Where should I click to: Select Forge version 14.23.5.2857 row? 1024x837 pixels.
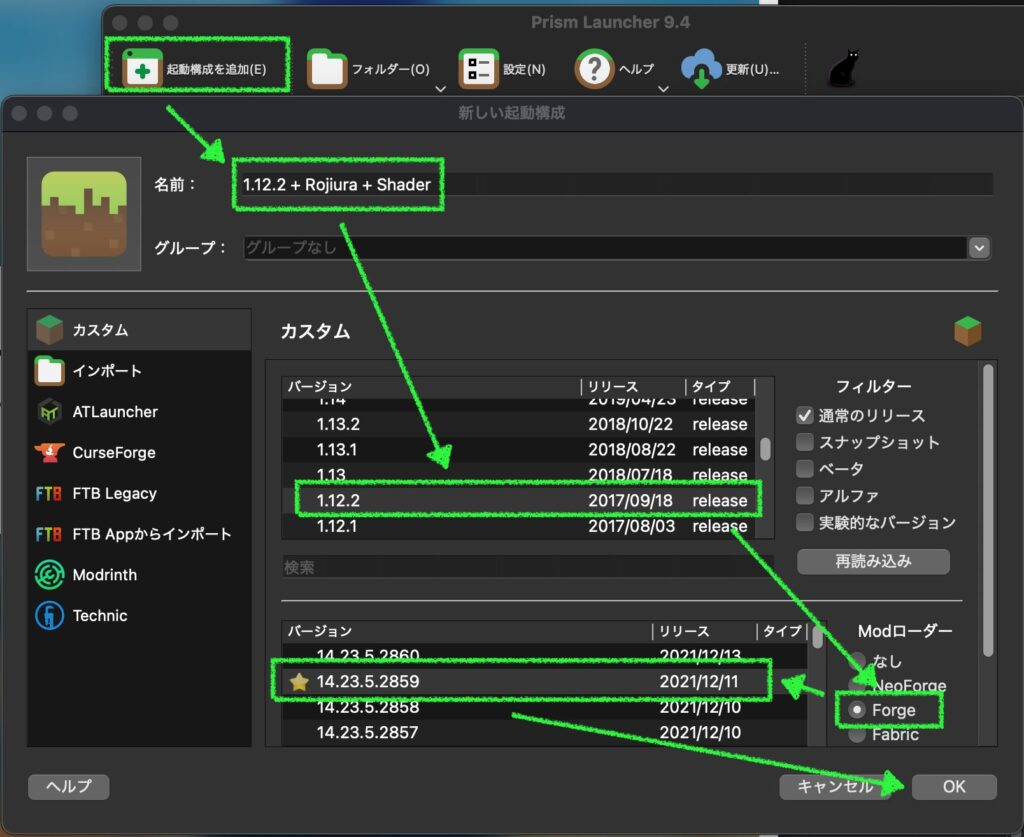pos(545,733)
